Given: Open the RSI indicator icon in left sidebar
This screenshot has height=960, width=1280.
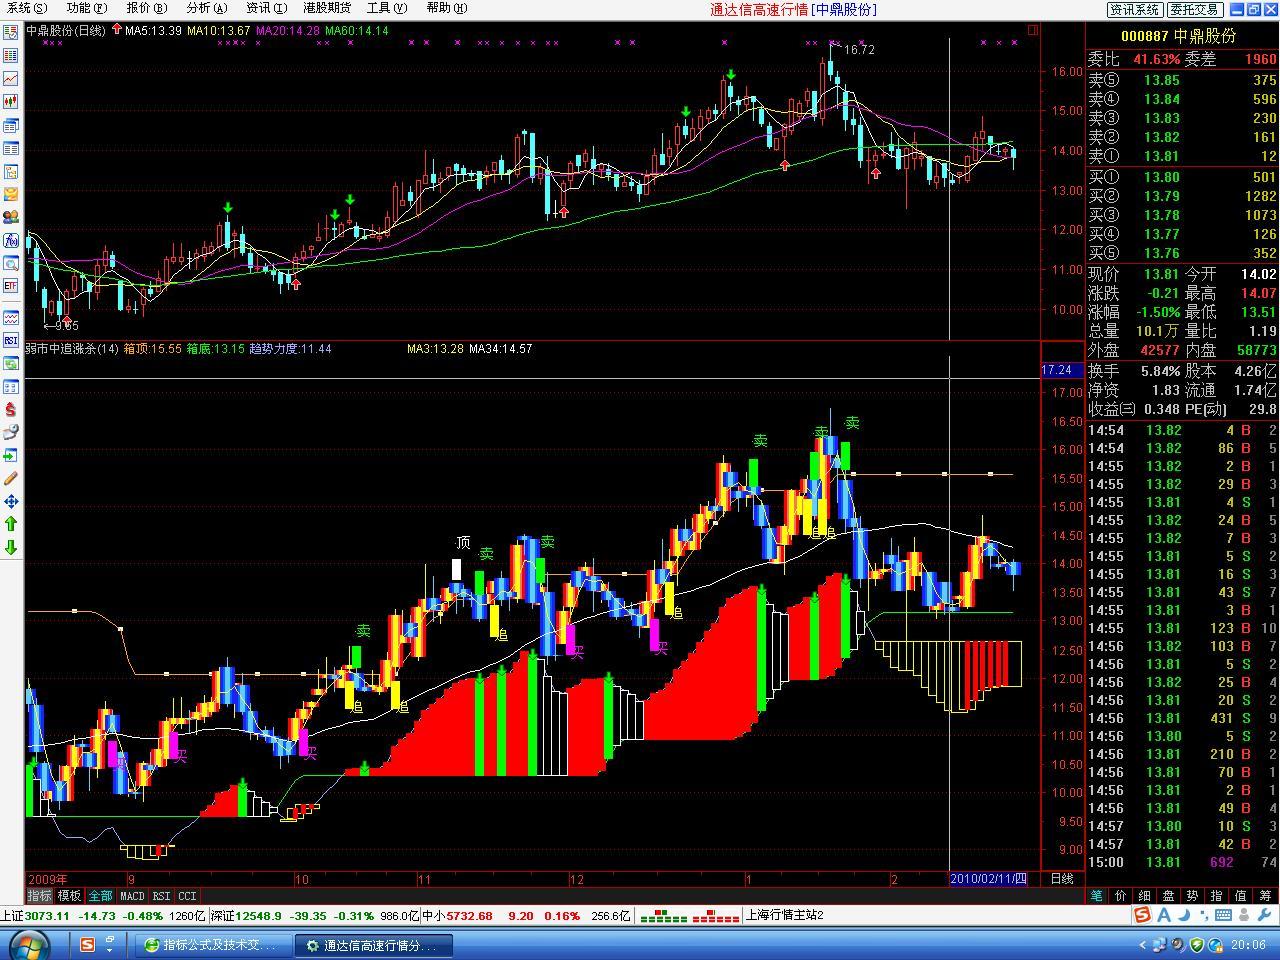Looking at the screenshot, I should tap(11, 340).
